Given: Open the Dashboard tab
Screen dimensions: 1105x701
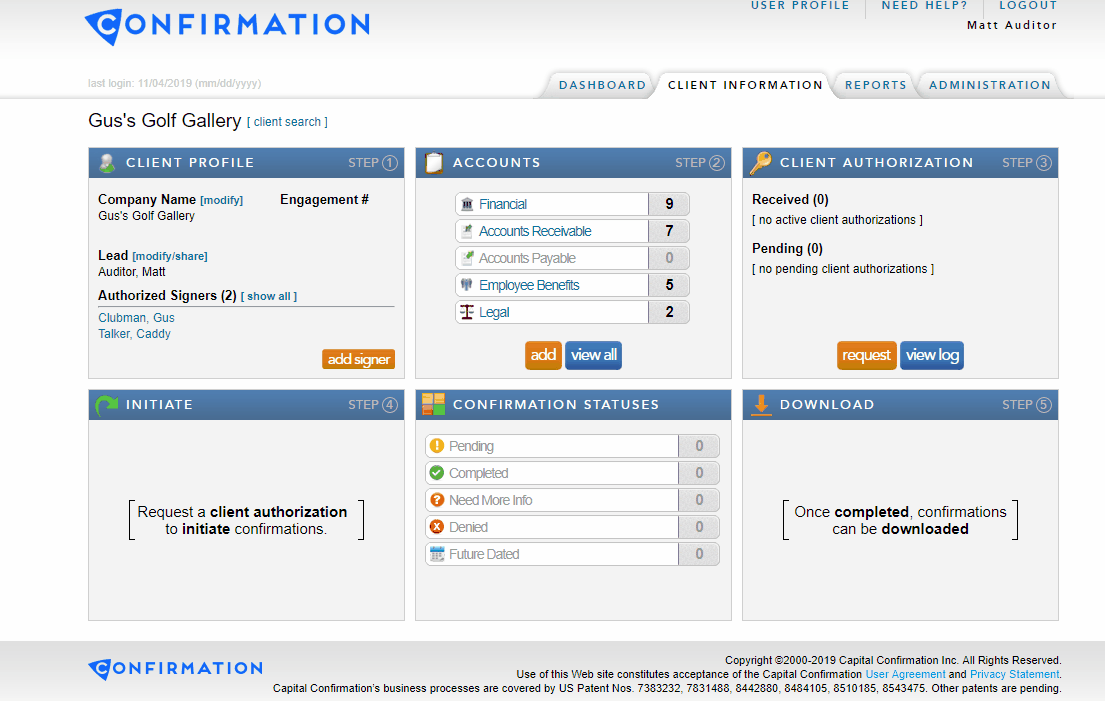Looking at the screenshot, I should tap(602, 86).
